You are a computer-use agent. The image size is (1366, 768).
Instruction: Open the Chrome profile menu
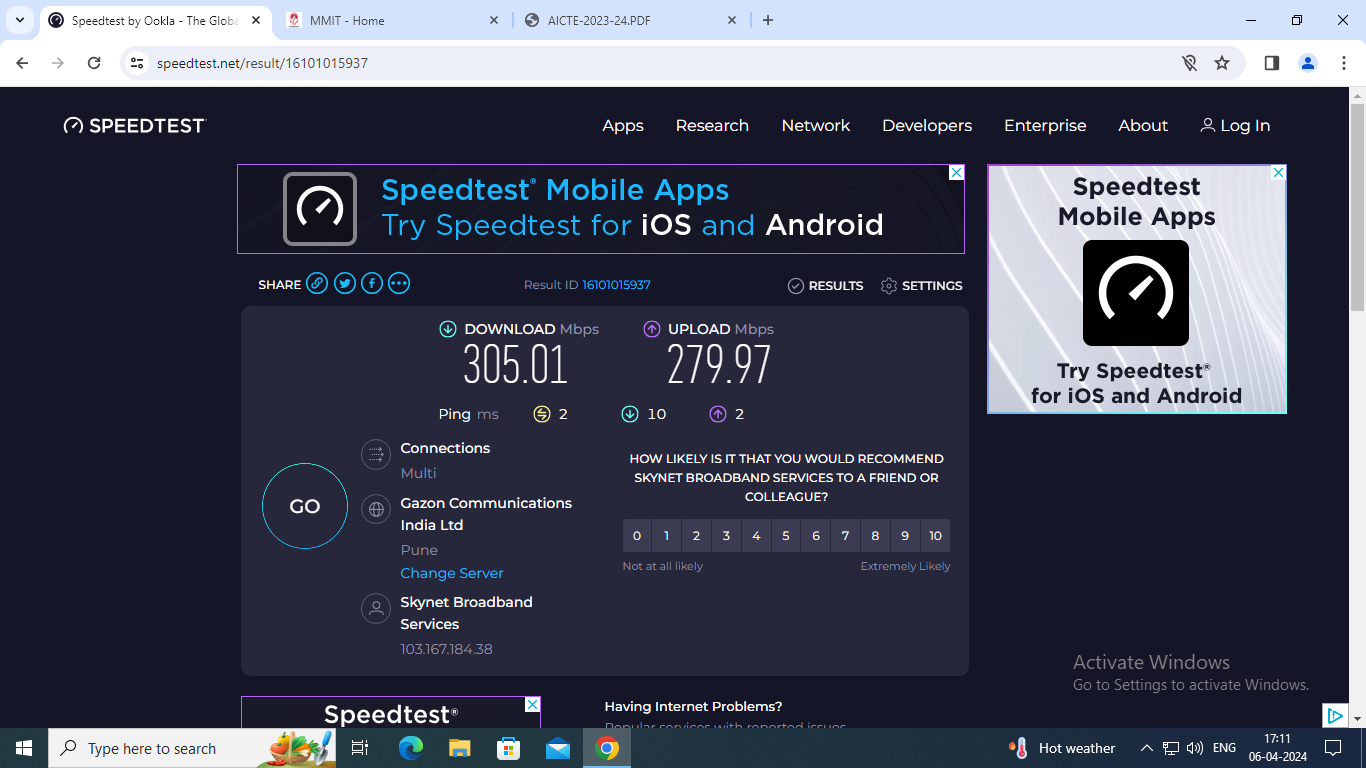(x=1307, y=62)
